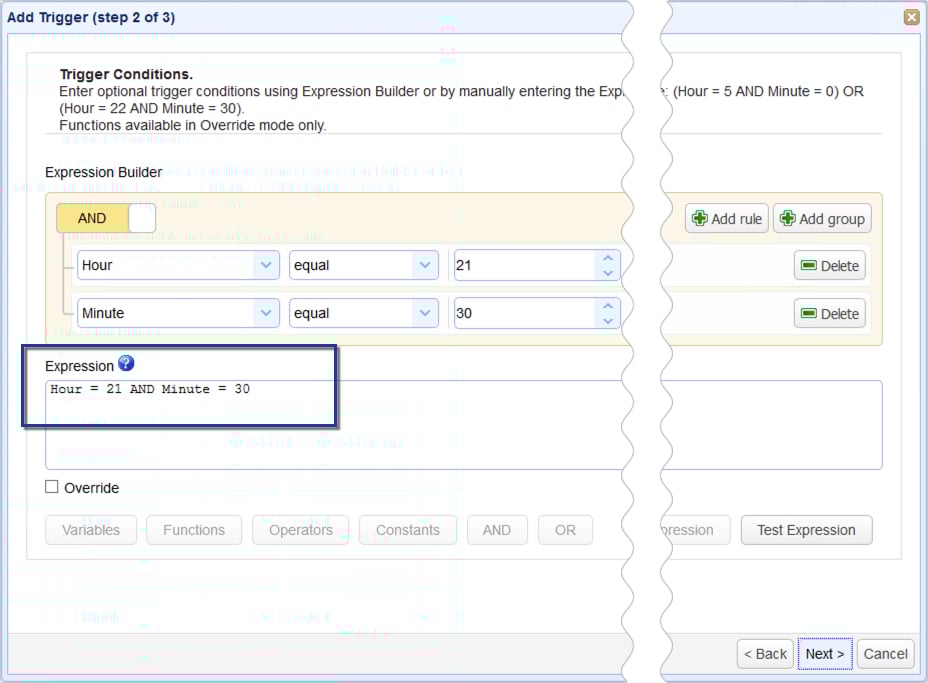This screenshot has width=928, height=683.
Task: Click the up stepper arrow beside value 21
Action: pos(607,258)
